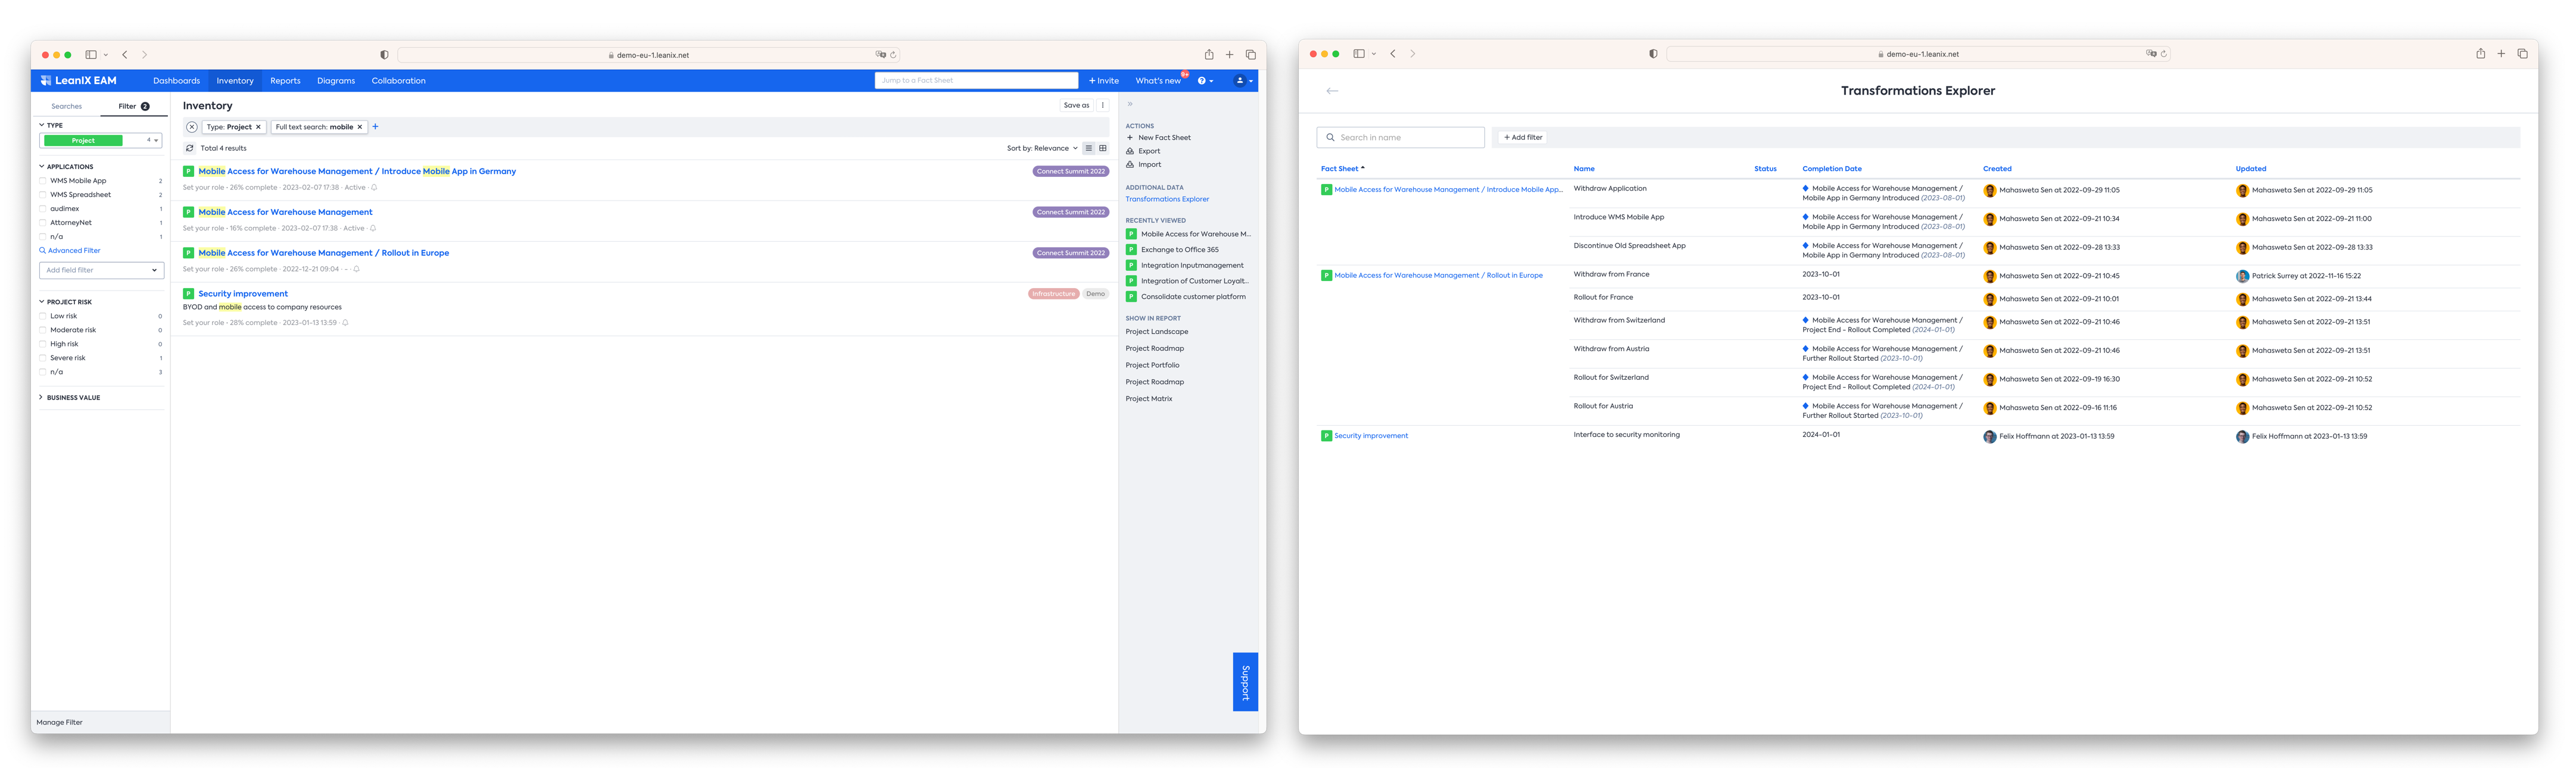2576x768 pixels.
Task: Open the Transformations Explorer link
Action: point(1167,199)
